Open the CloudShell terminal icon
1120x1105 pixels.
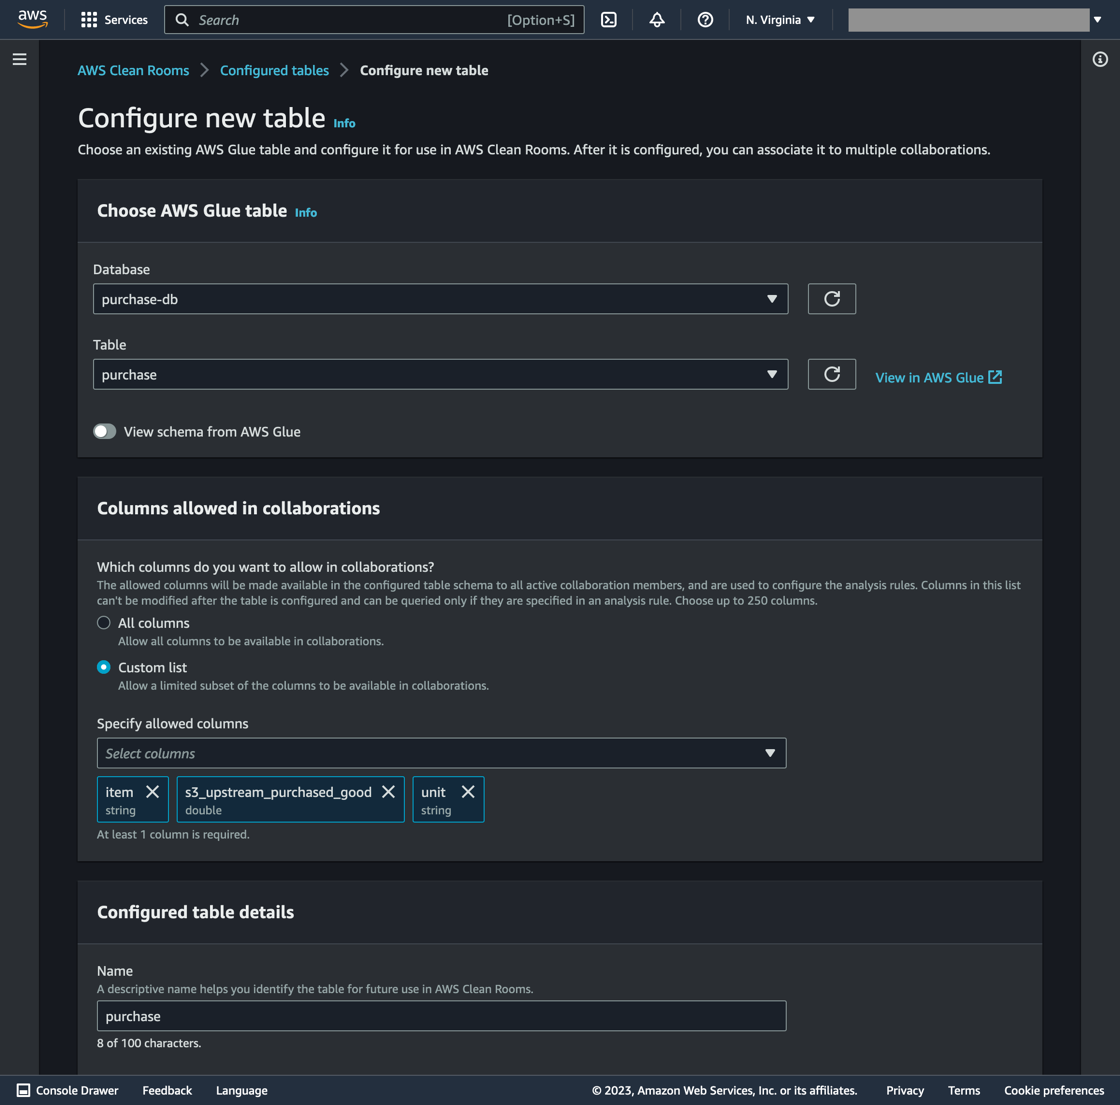(609, 19)
